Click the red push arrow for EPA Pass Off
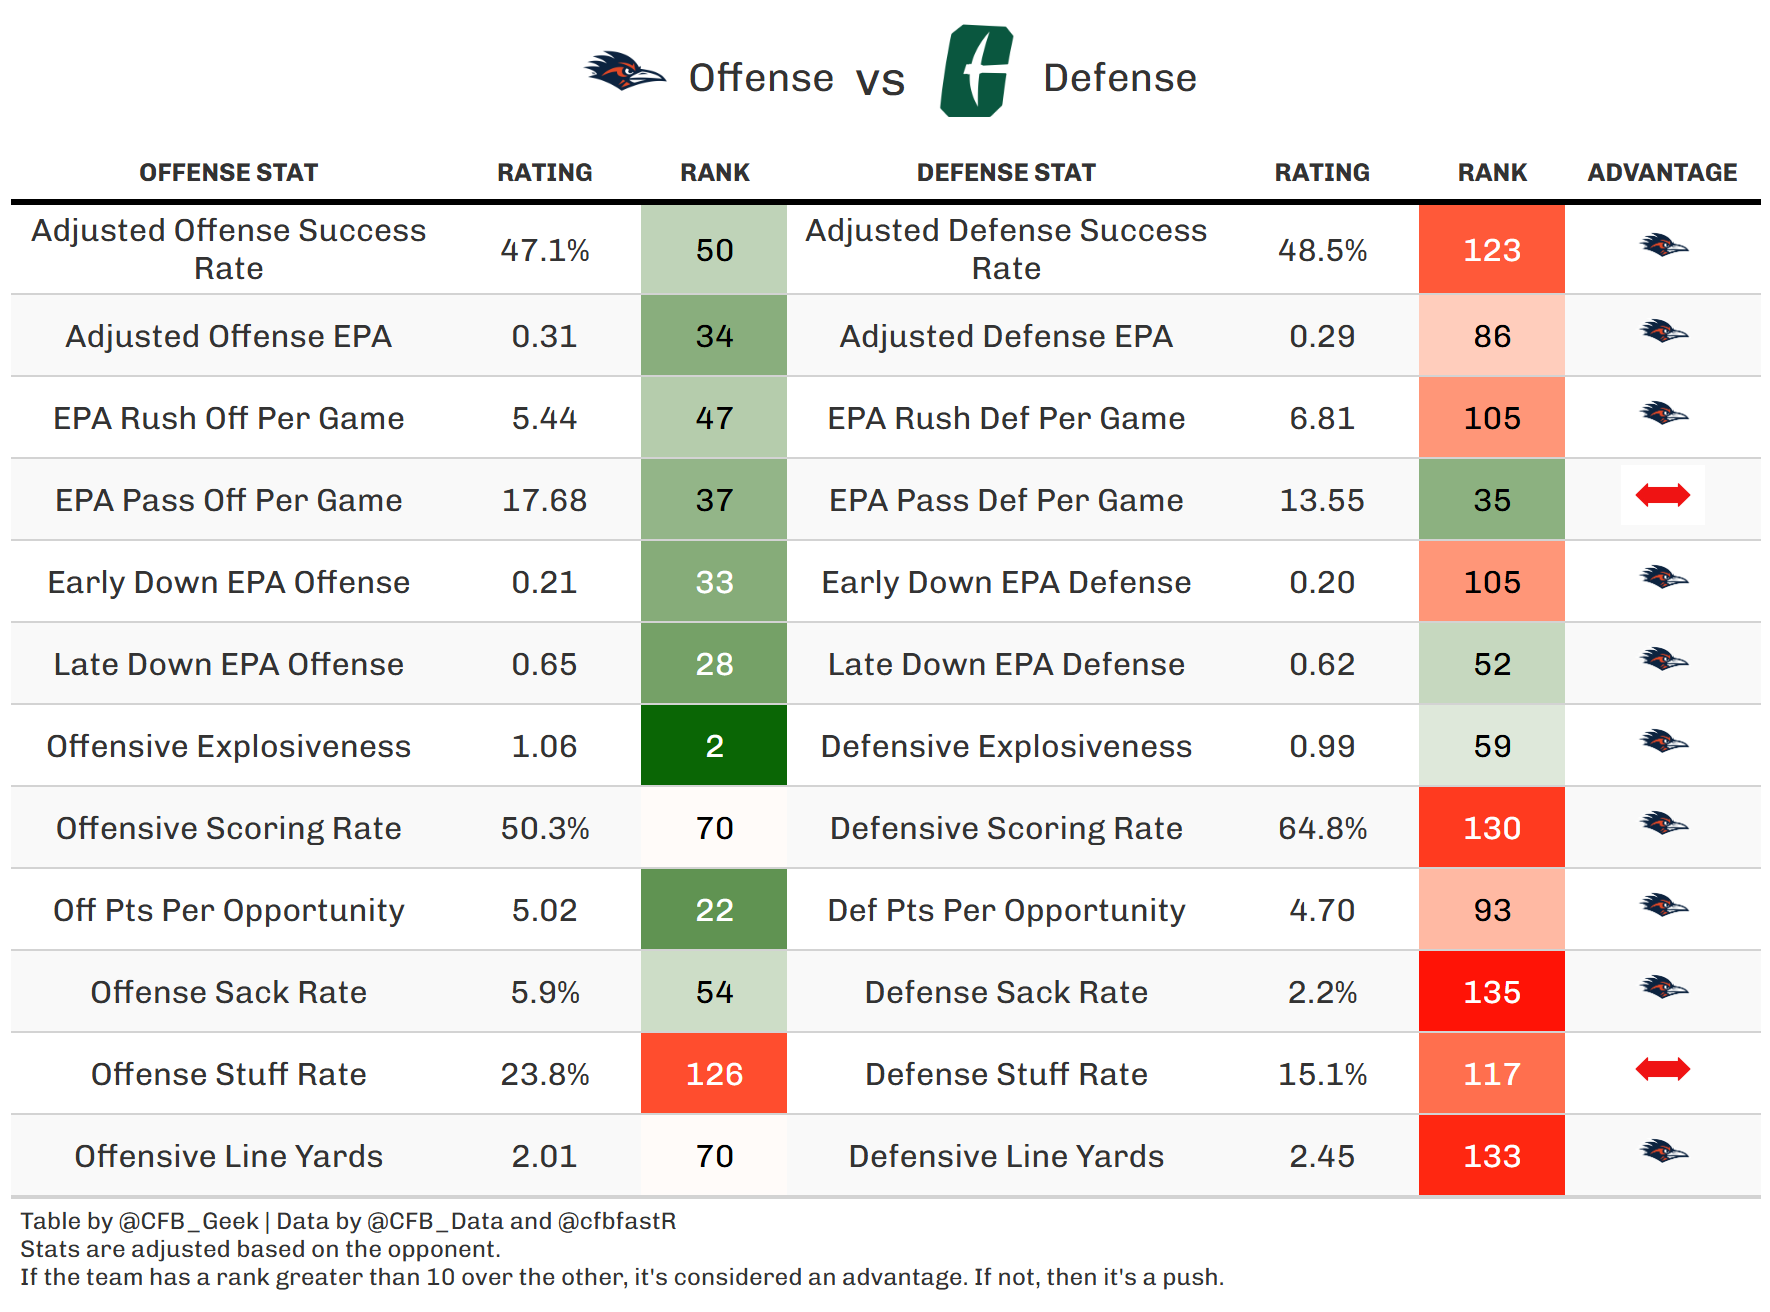This screenshot has height=1312, width=1770. [1662, 495]
